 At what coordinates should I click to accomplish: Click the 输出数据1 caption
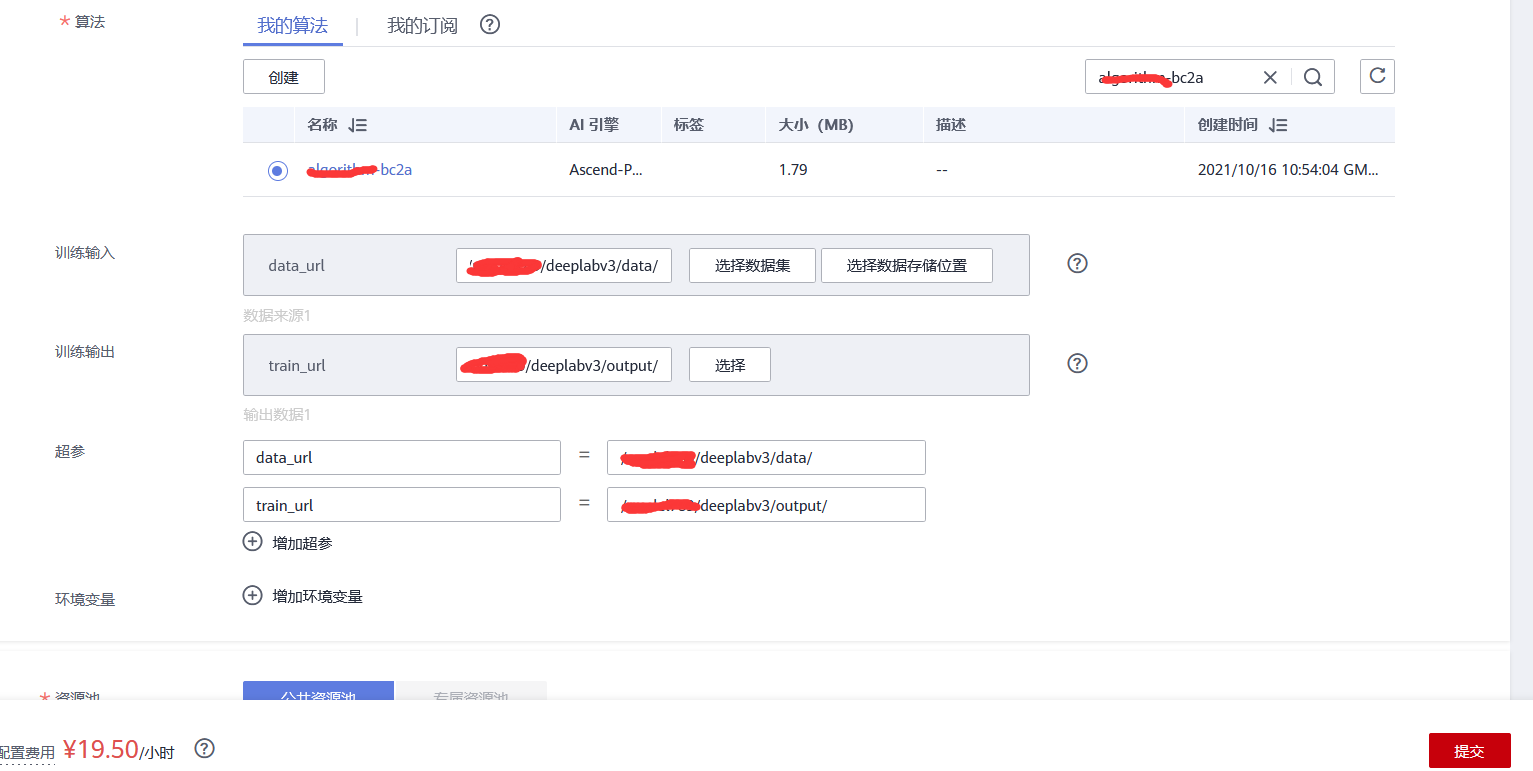(x=277, y=414)
